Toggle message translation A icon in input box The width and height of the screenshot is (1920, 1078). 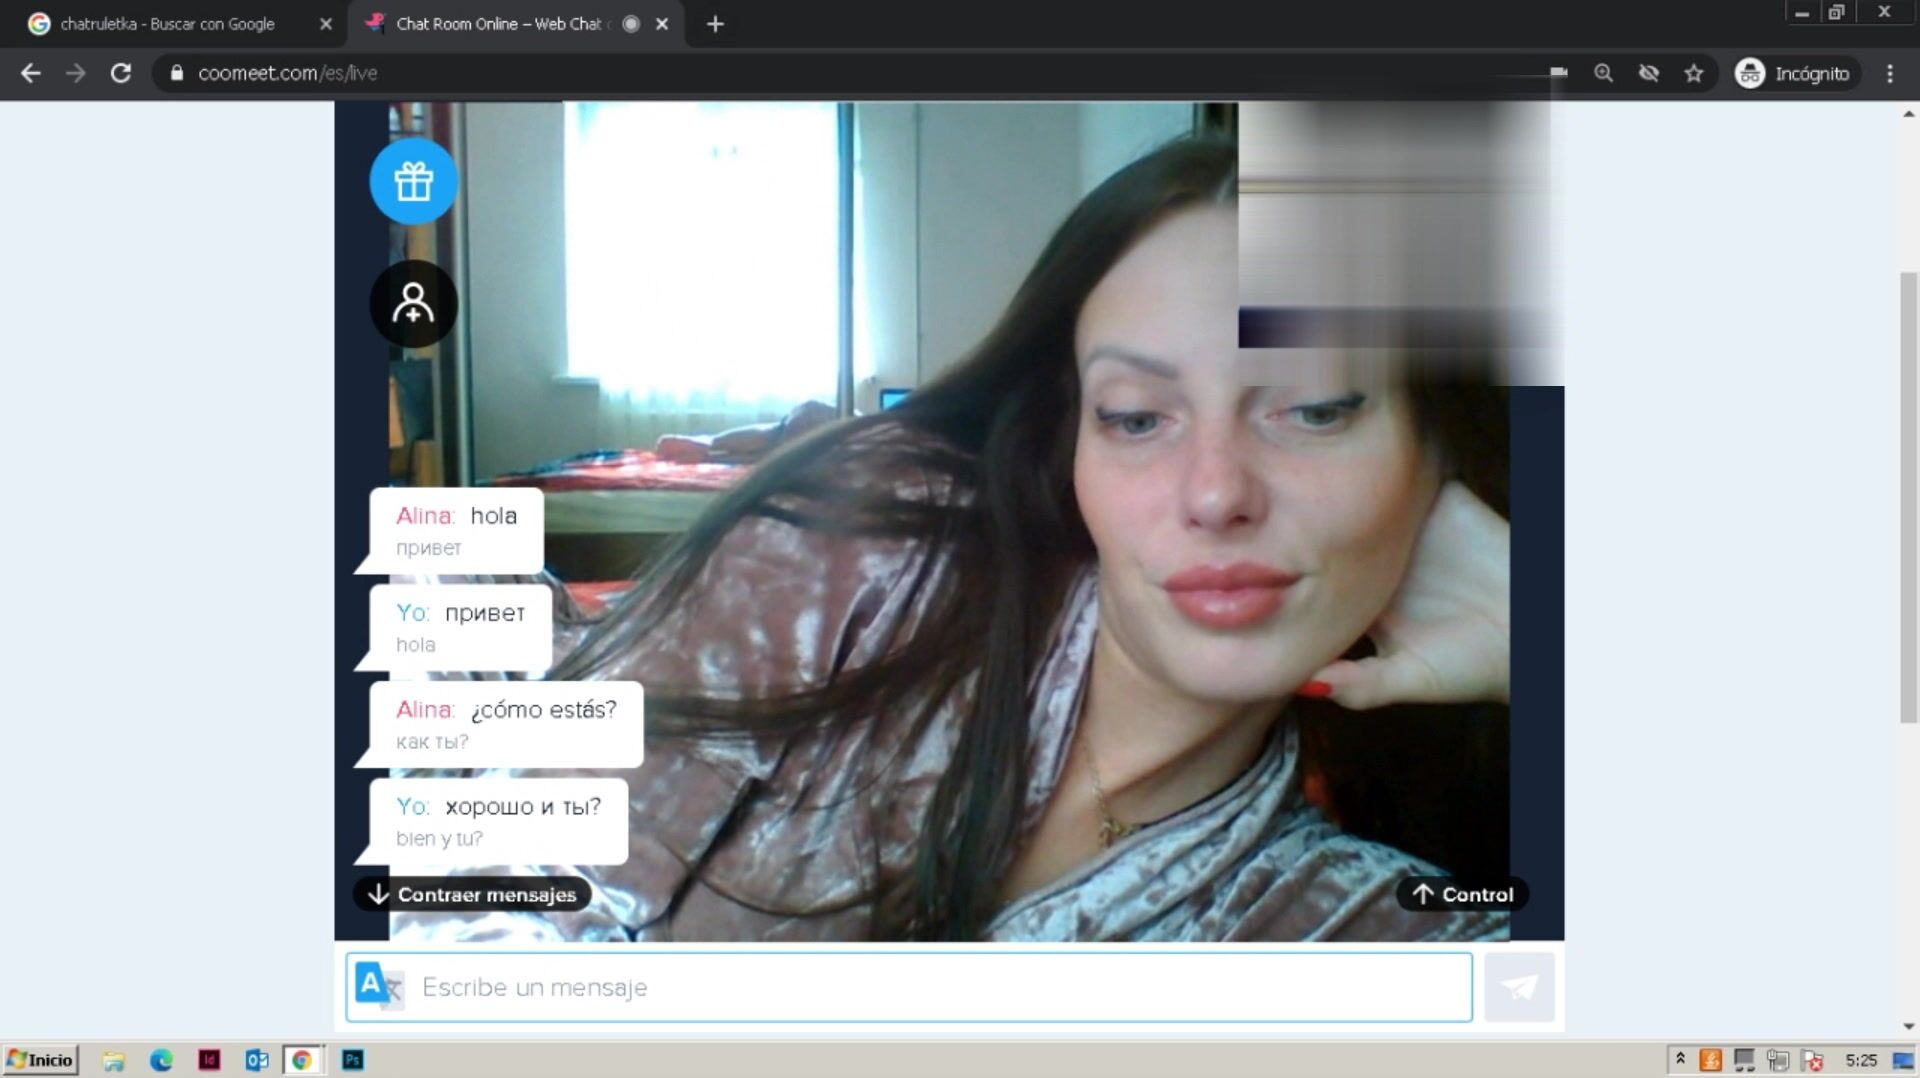point(379,987)
